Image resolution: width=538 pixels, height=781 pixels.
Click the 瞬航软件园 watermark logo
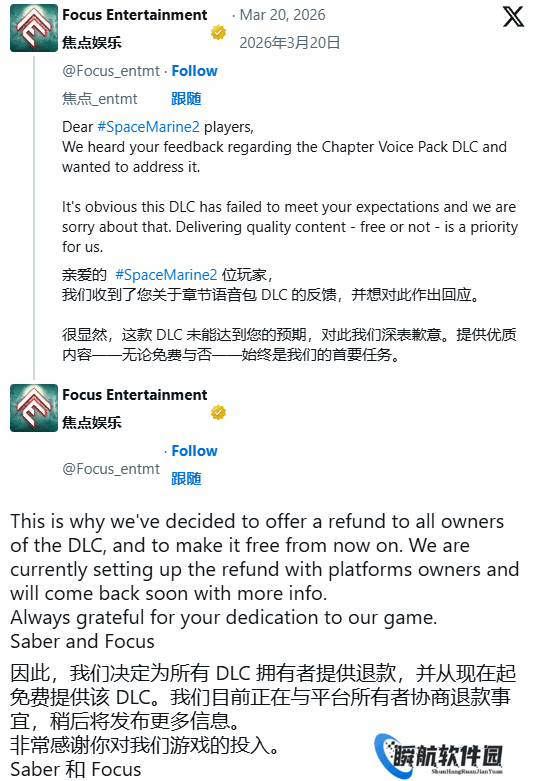[x=439, y=755]
